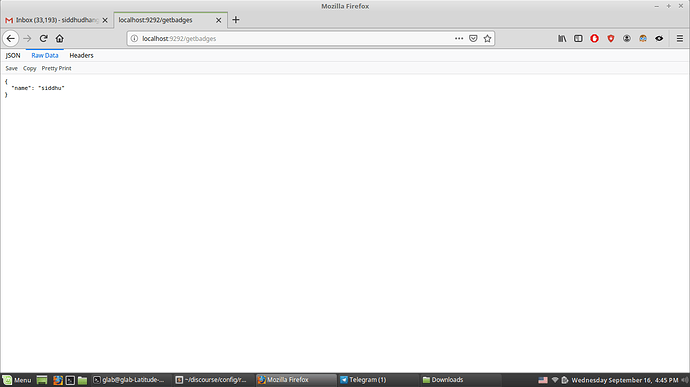Select the localhost:9292/getbadges tab
This screenshot has height=387, width=690.
point(171,20)
